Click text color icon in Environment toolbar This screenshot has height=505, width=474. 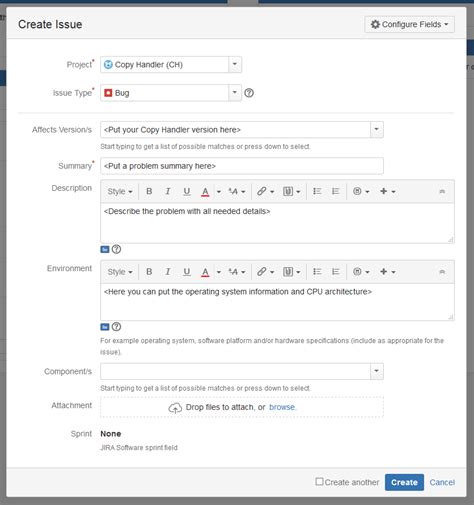pos(205,272)
